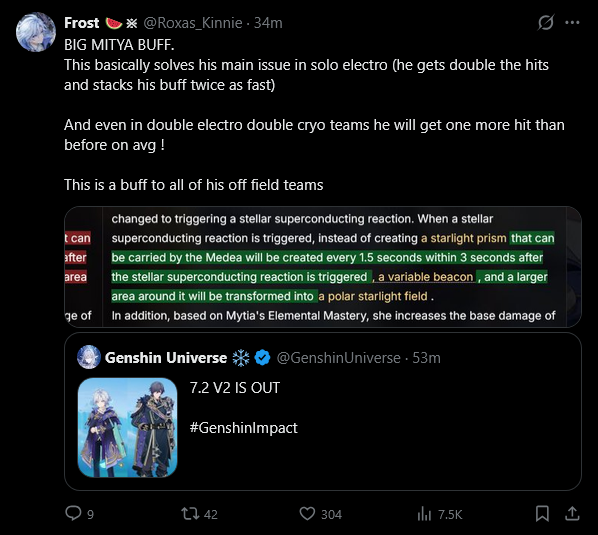
Task: Open the tweet's three-dot more menu
Action: coord(572,23)
